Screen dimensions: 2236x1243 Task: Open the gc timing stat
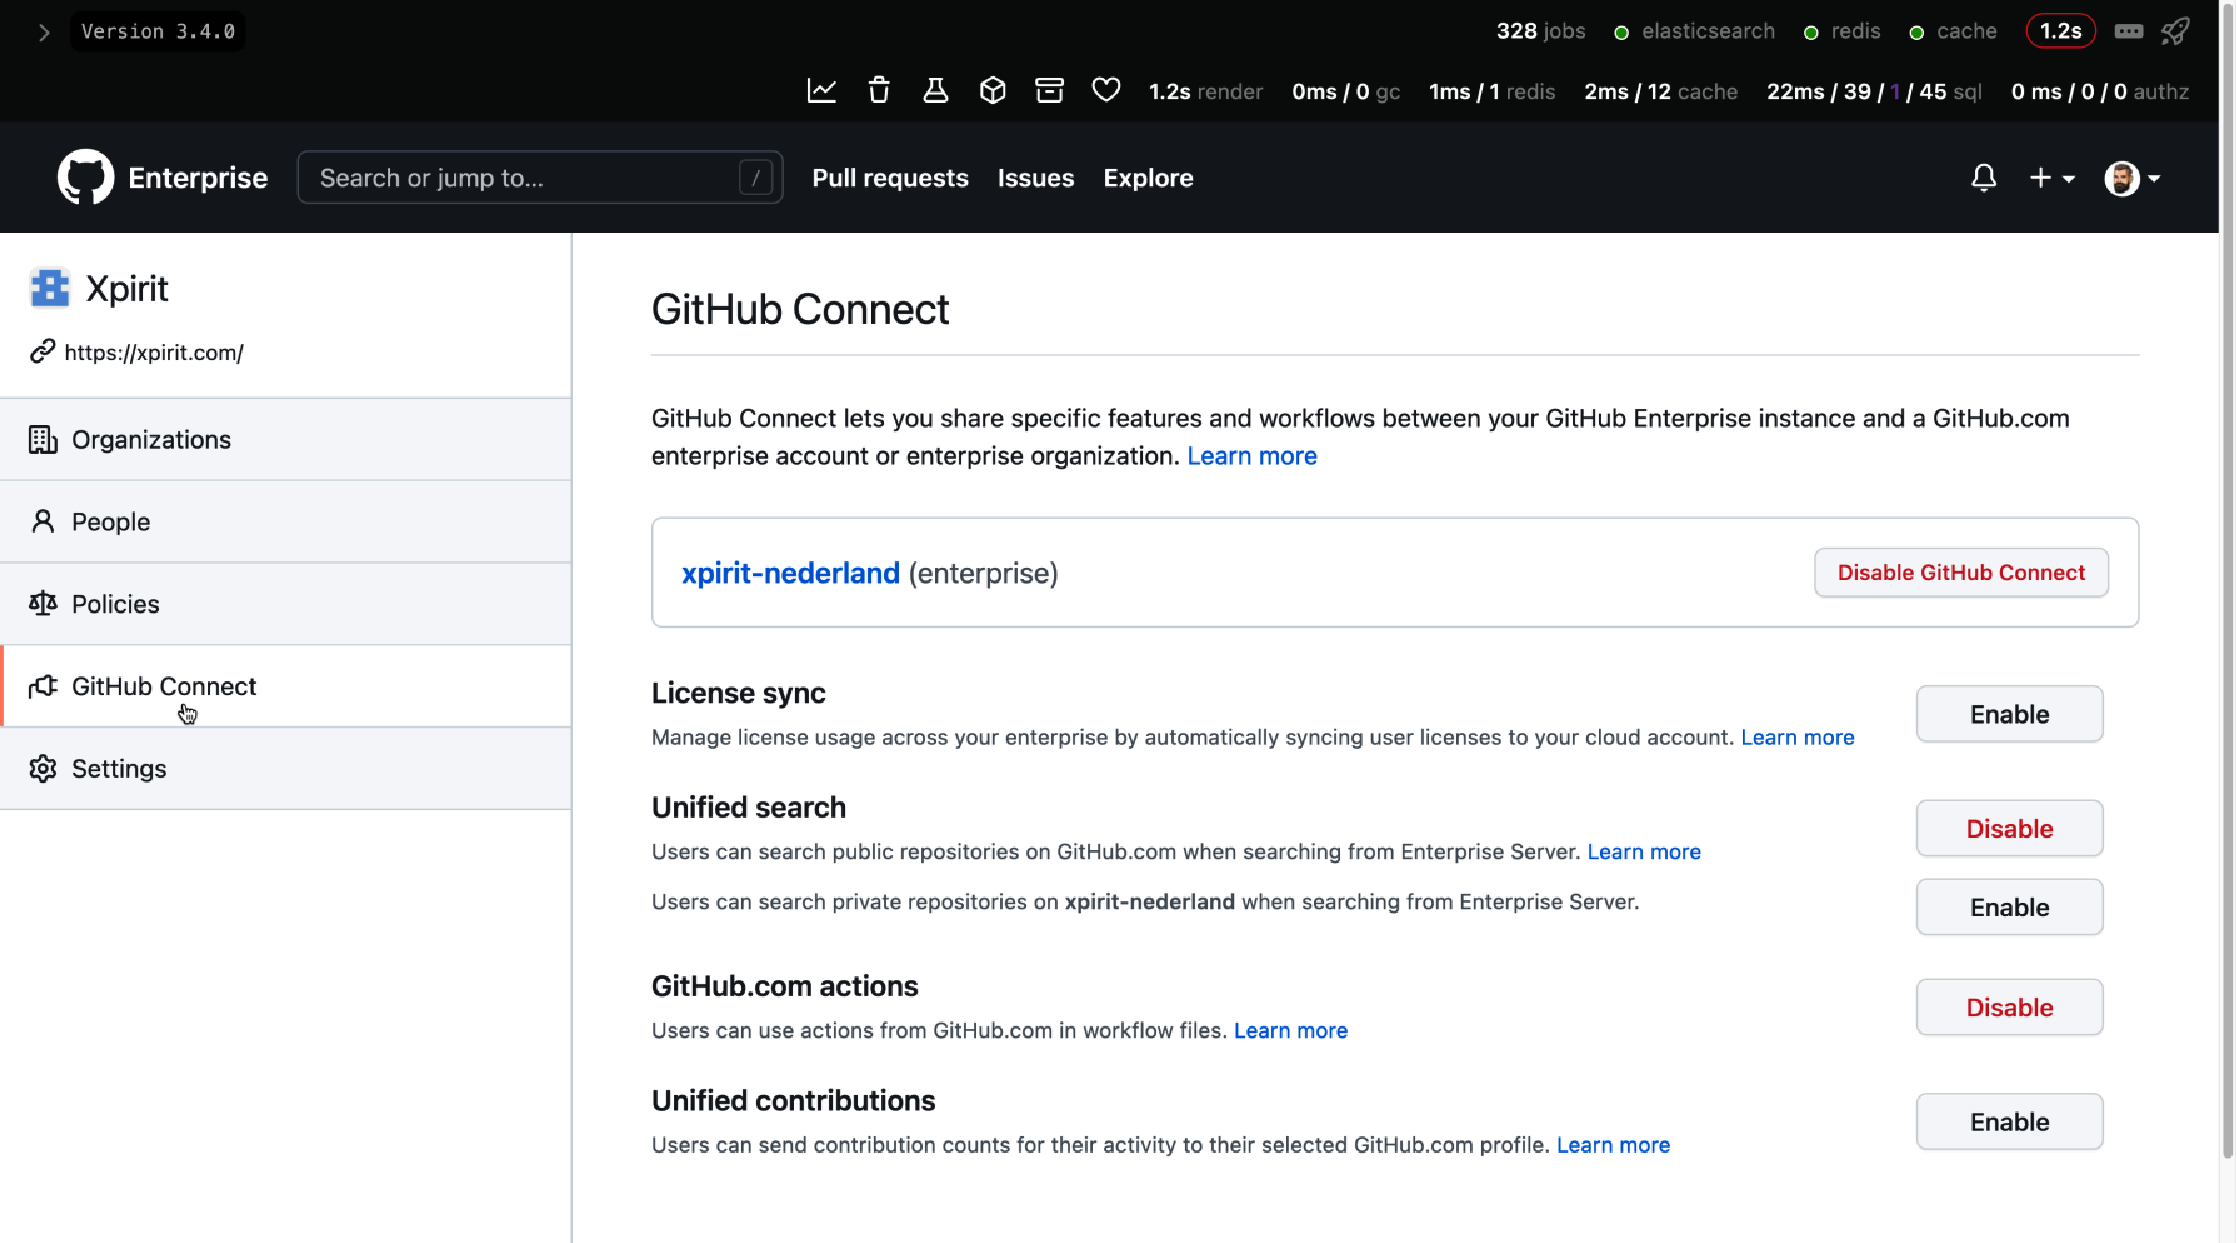point(1345,92)
